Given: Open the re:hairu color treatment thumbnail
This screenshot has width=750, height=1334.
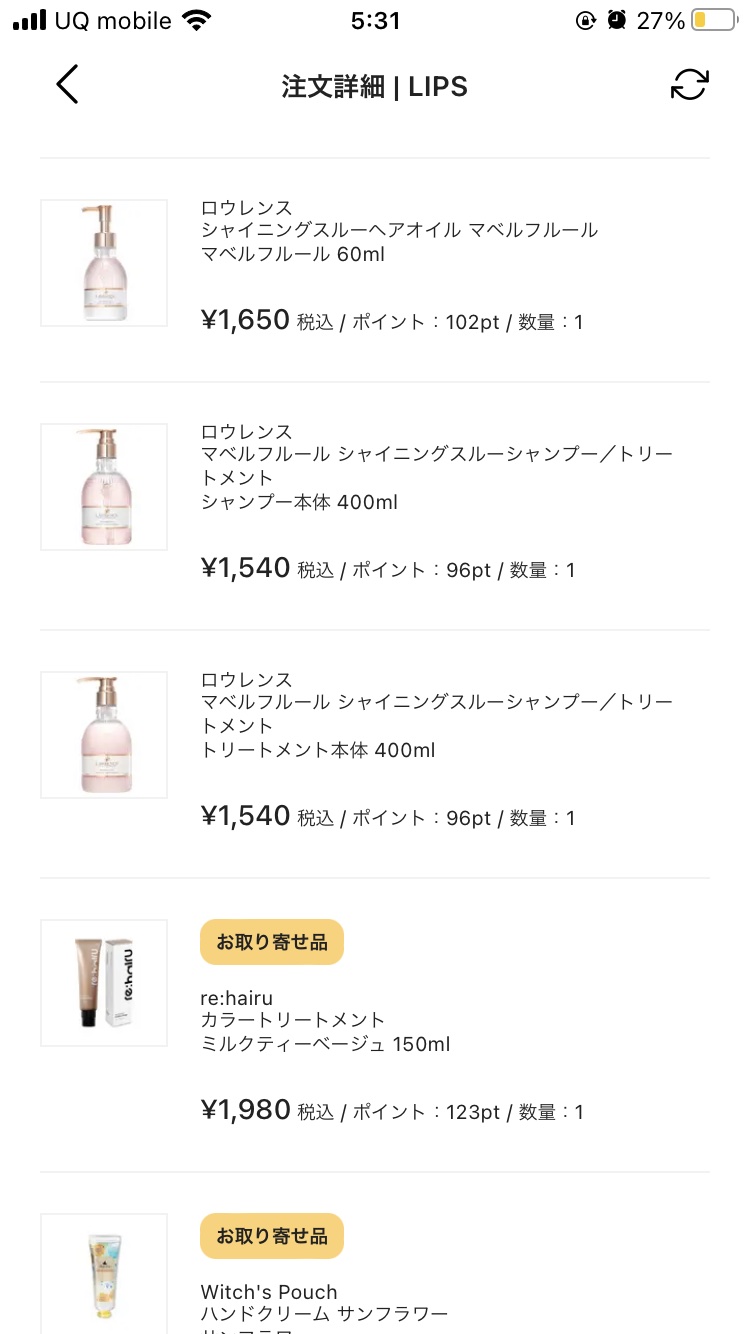Looking at the screenshot, I should click(104, 983).
